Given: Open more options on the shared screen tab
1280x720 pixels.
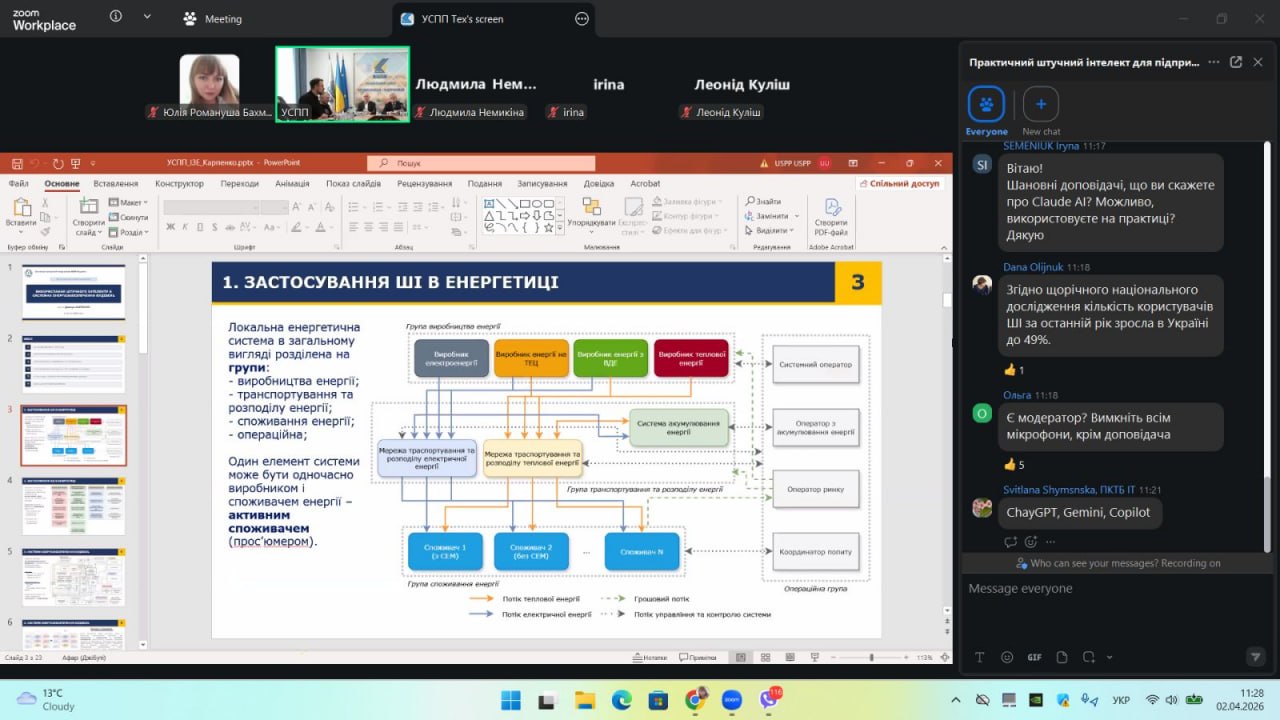Looking at the screenshot, I should tap(582, 18).
